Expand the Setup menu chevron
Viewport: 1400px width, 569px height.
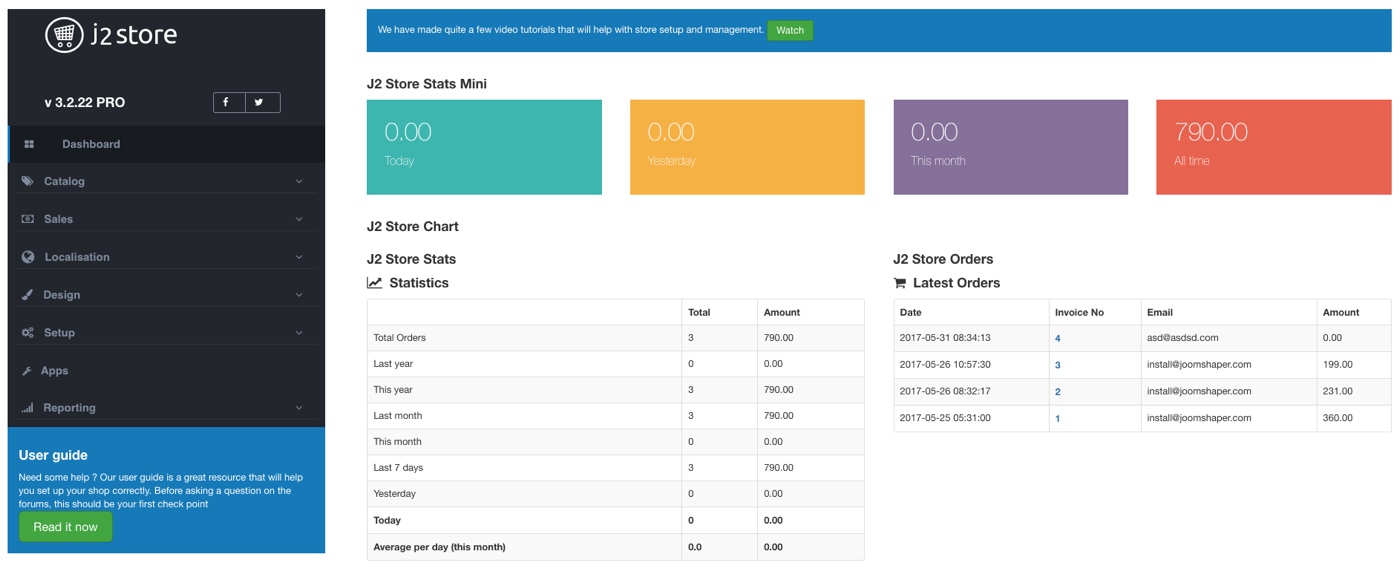[299, 333]
